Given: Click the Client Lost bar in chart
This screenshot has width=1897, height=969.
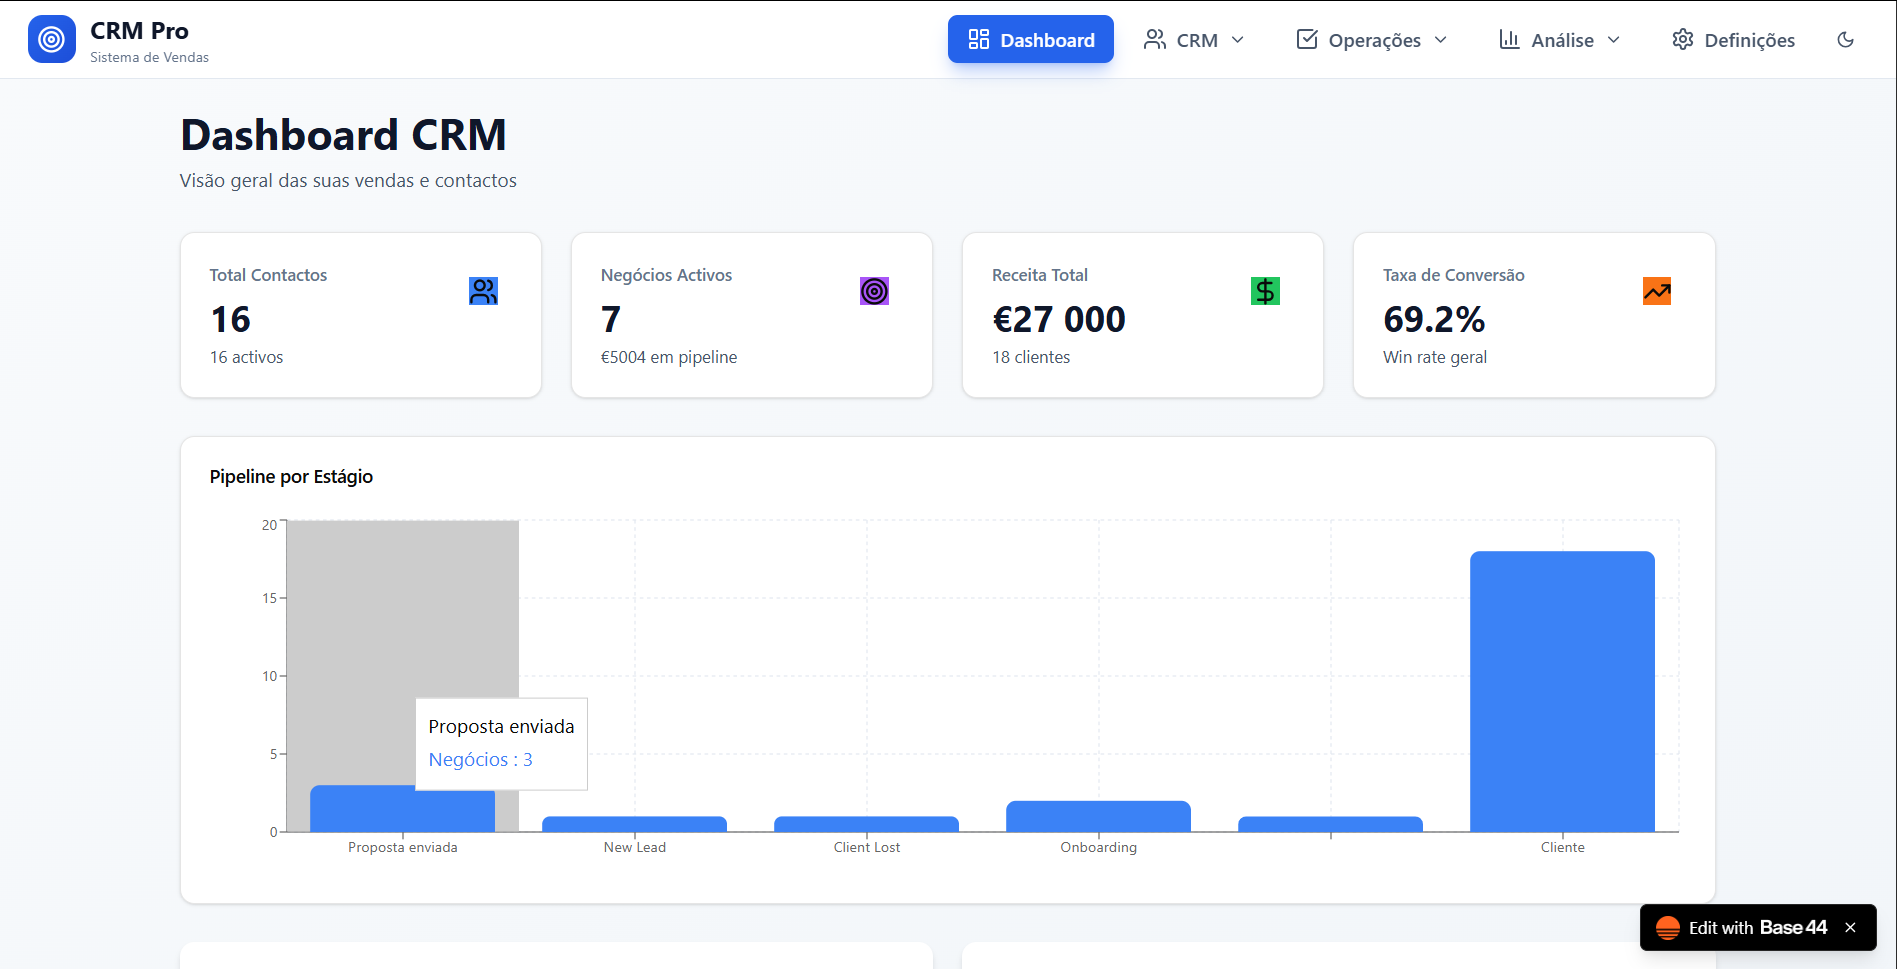Looking at the screenshot, I should point(867,824).
